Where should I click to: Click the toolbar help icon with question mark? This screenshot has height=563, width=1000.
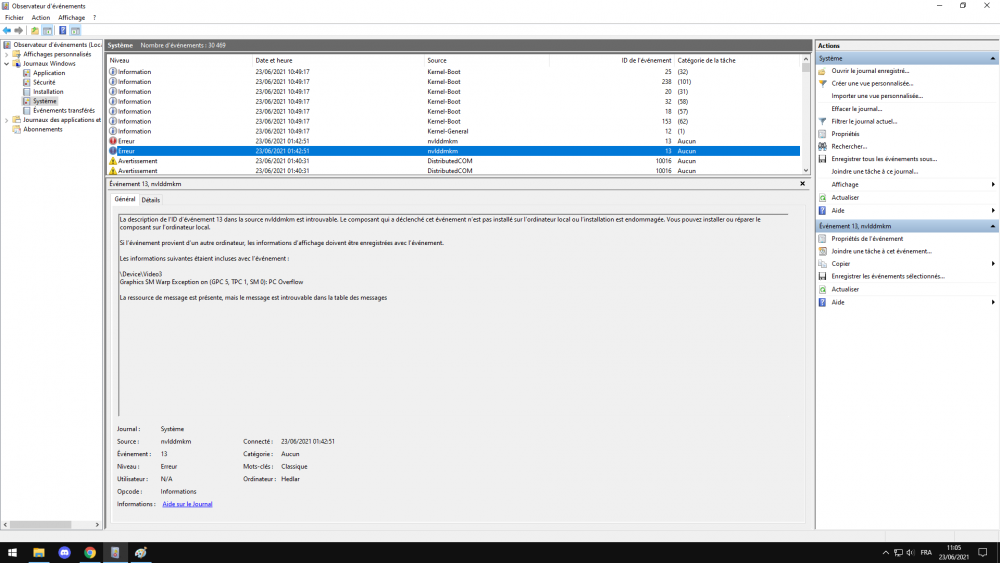62,31
